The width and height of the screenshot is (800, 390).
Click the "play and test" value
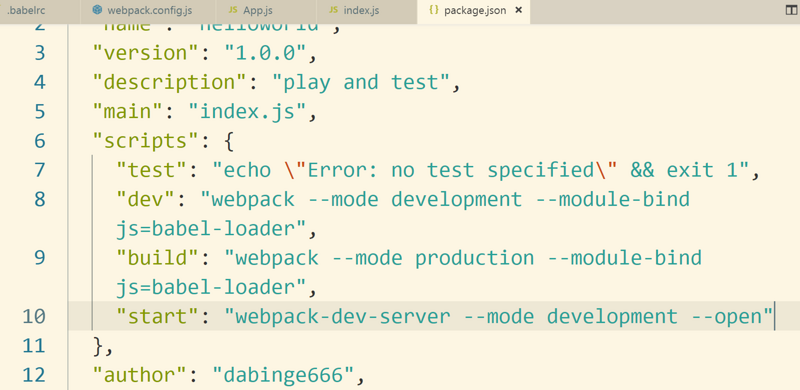pos(361,82)
